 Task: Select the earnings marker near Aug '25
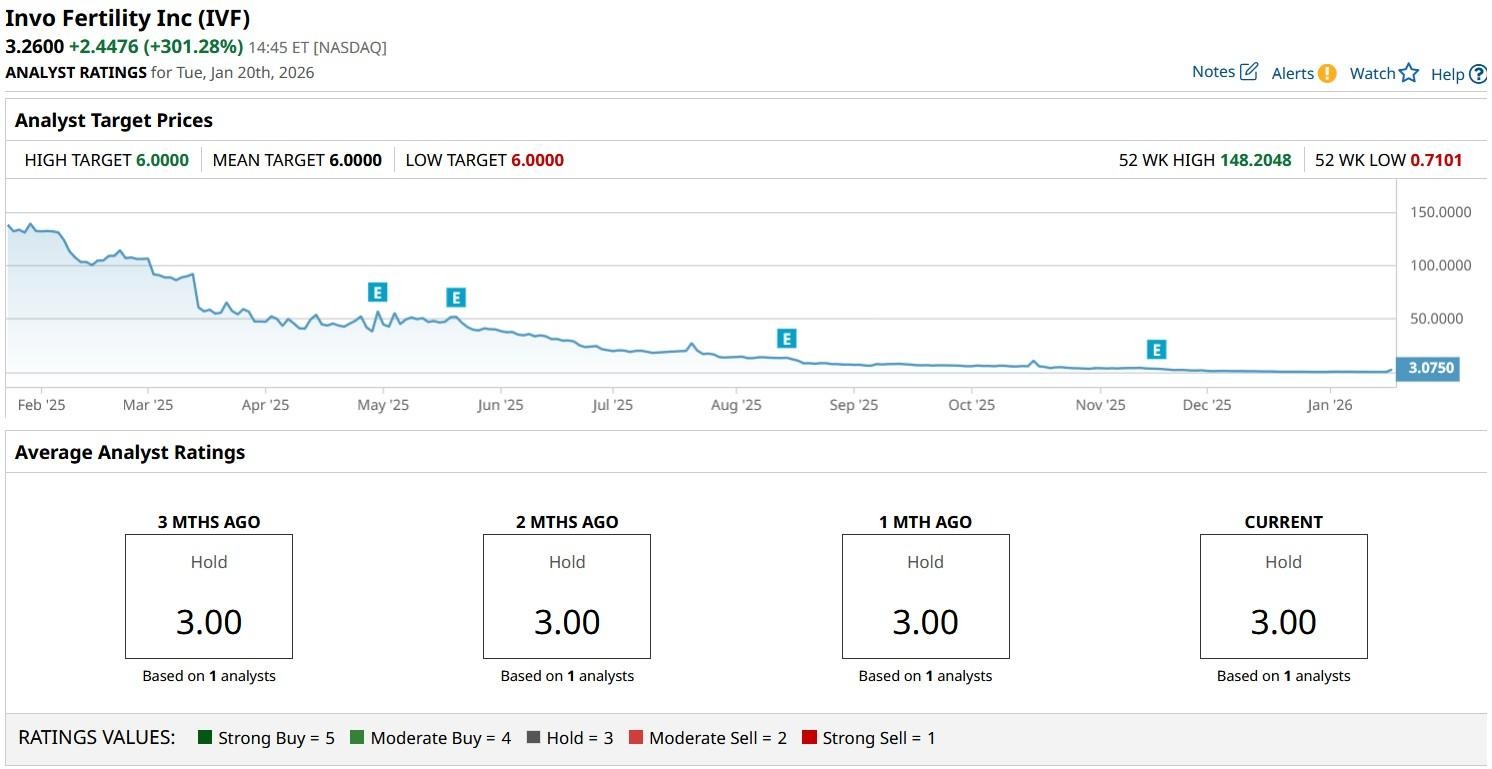(787, 338)
